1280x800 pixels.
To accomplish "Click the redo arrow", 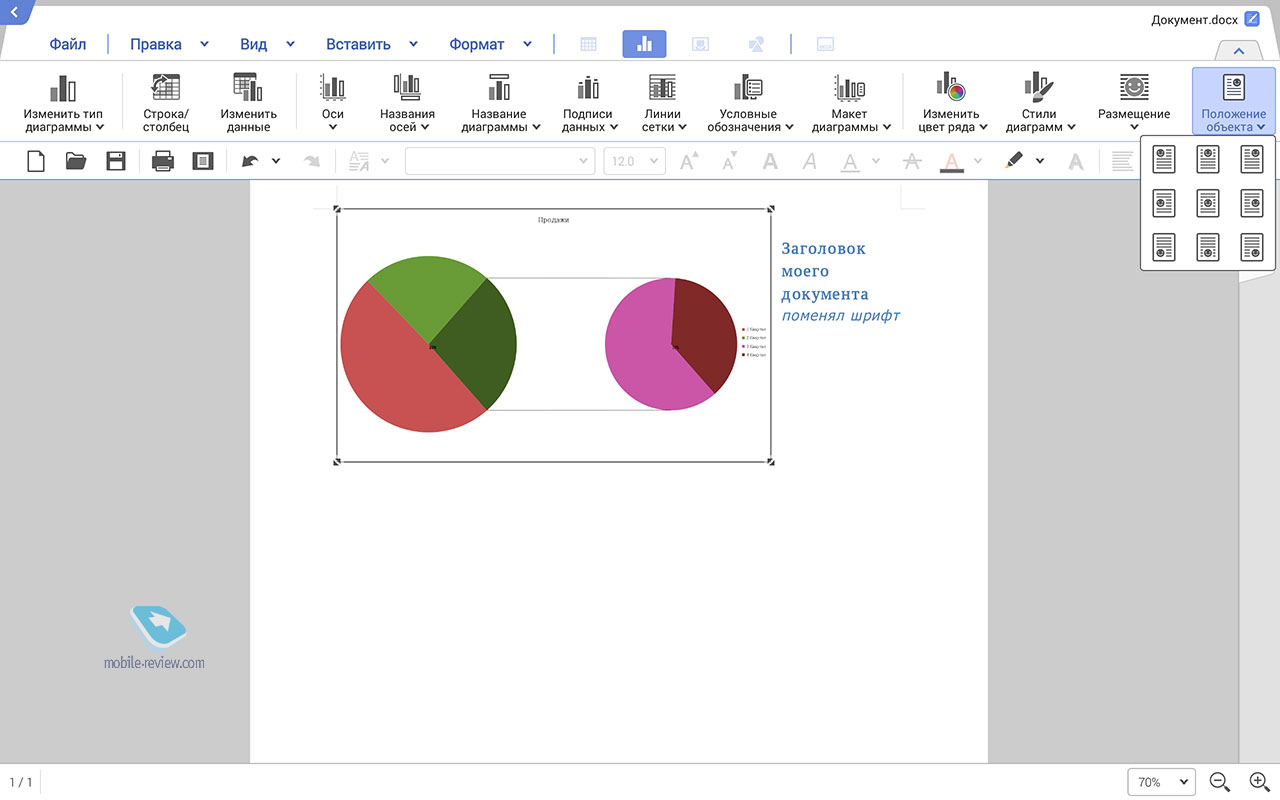I will 312,161.
